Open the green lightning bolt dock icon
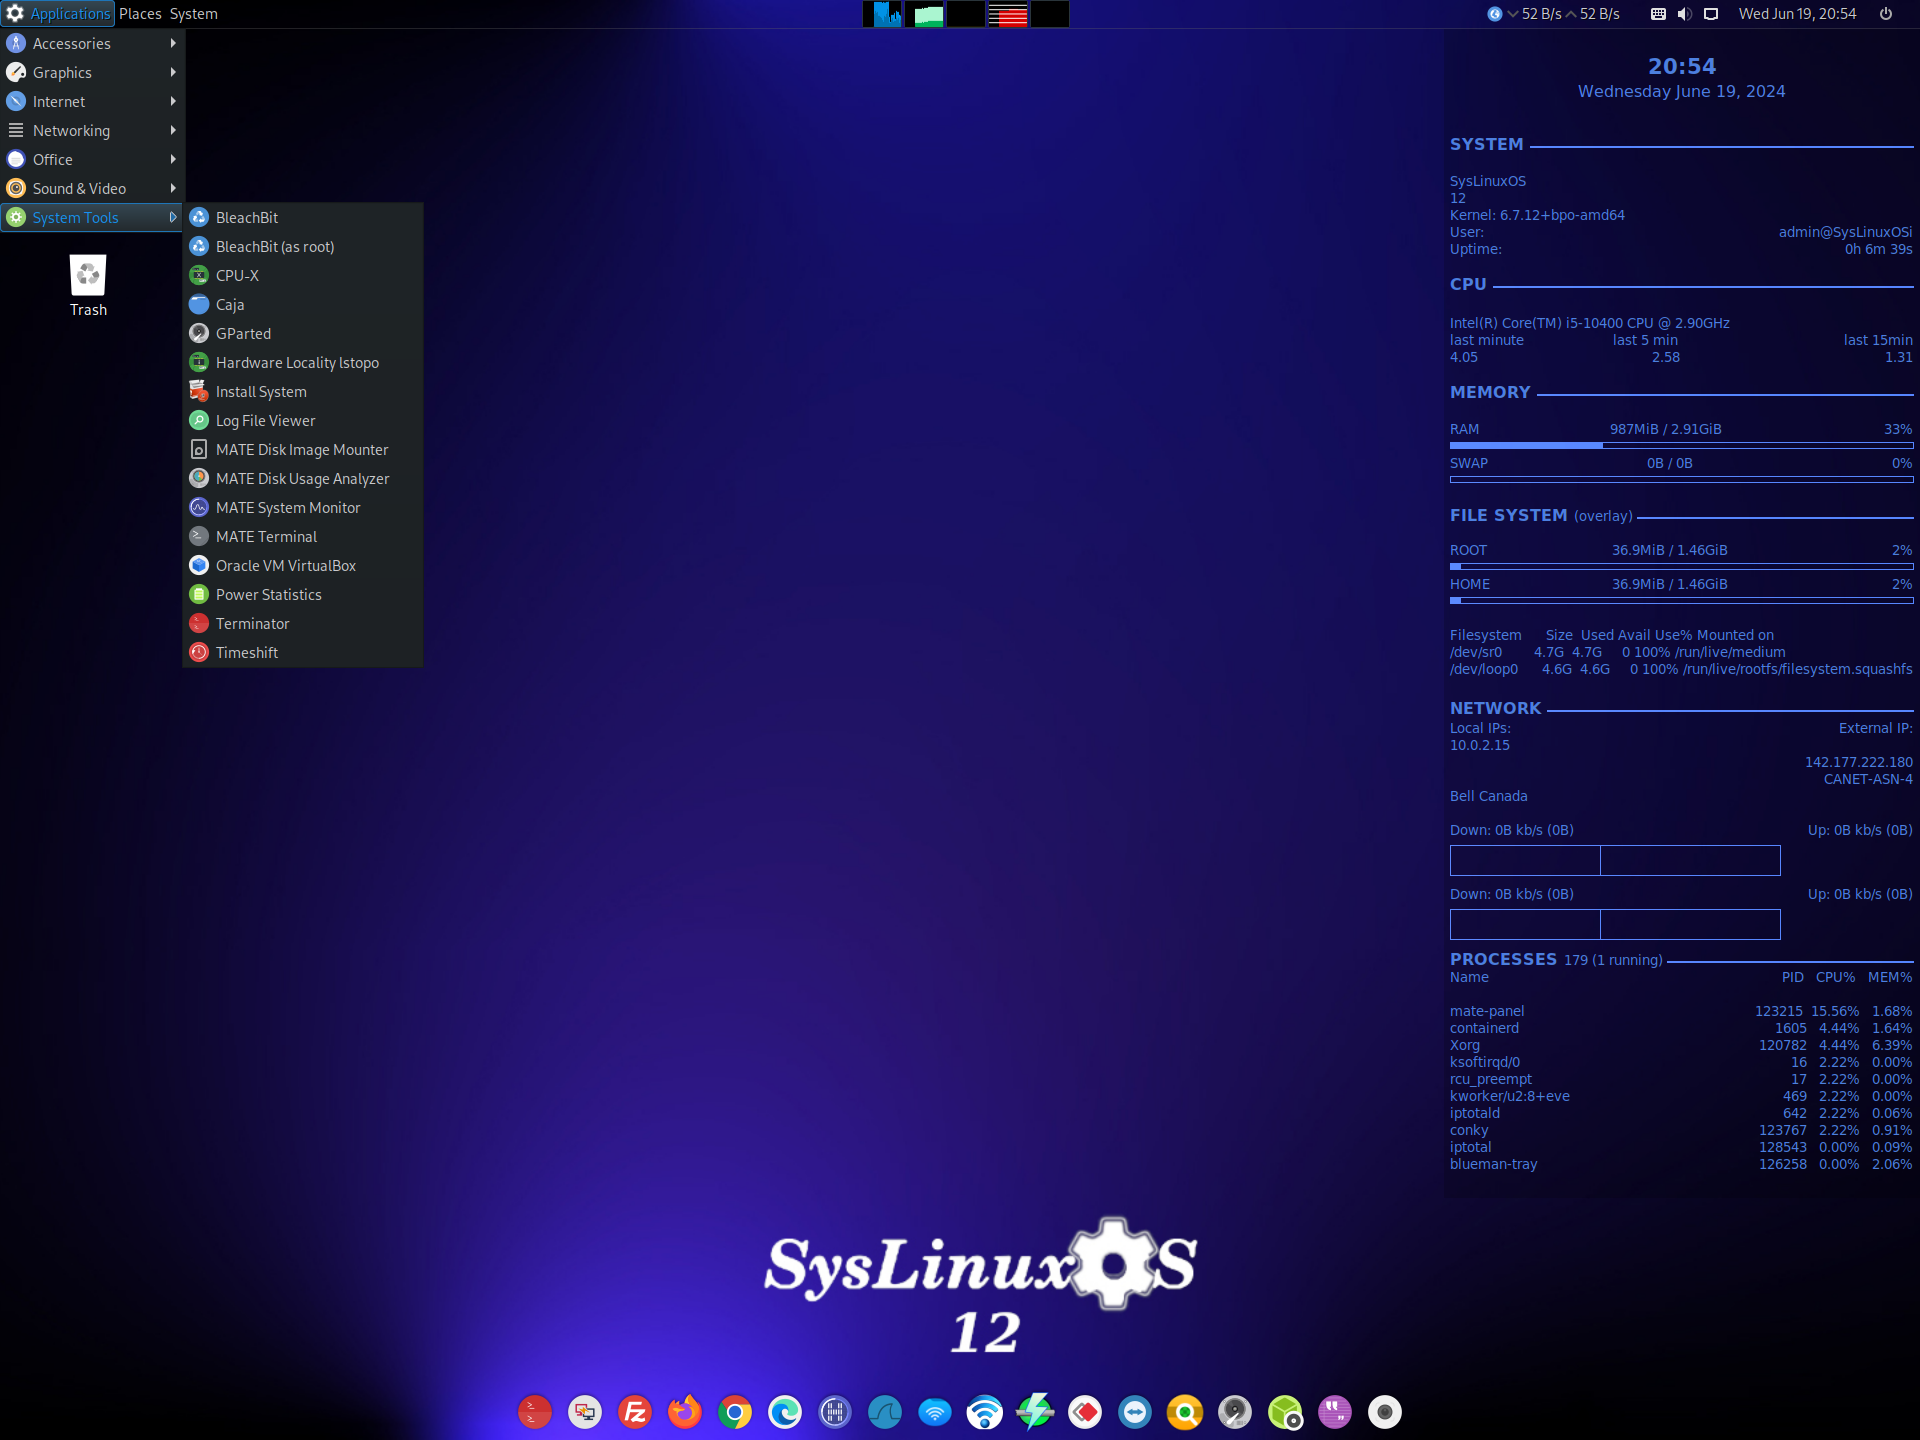This screenshot has width=1920, height=1440. click(x=1034, y=1412)
